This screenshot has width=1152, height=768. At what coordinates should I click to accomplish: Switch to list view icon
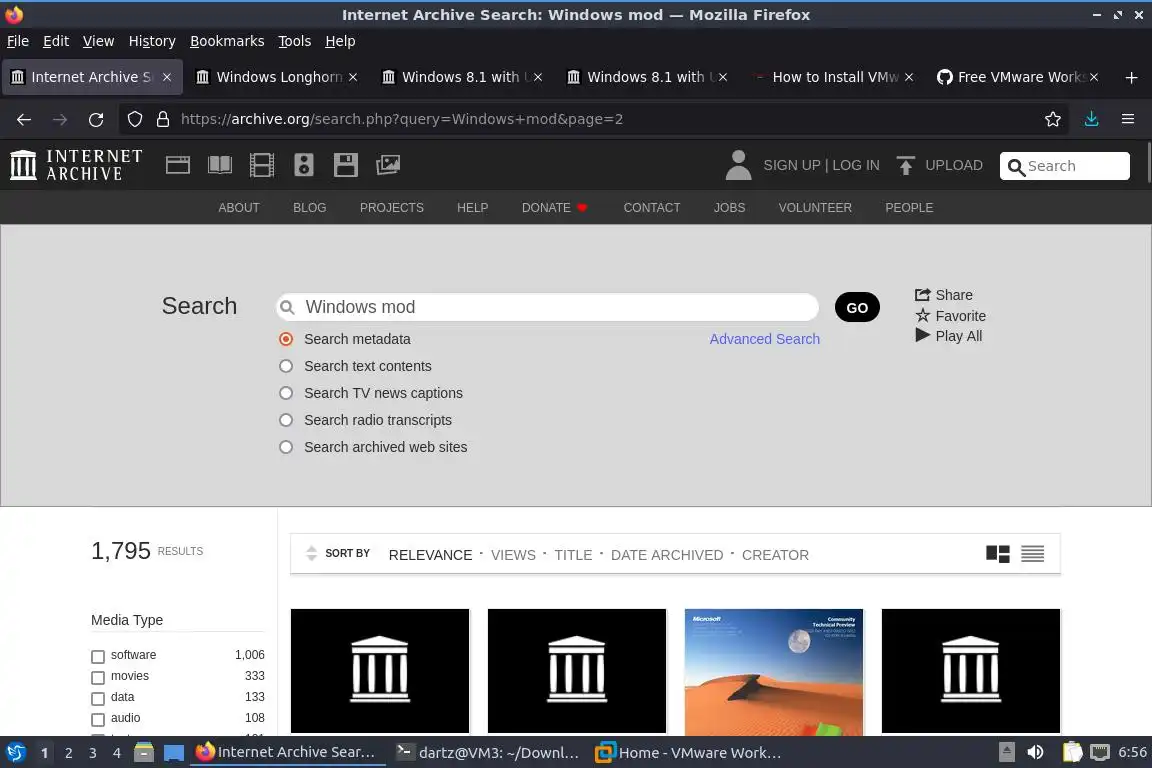tap(1032, 554)
